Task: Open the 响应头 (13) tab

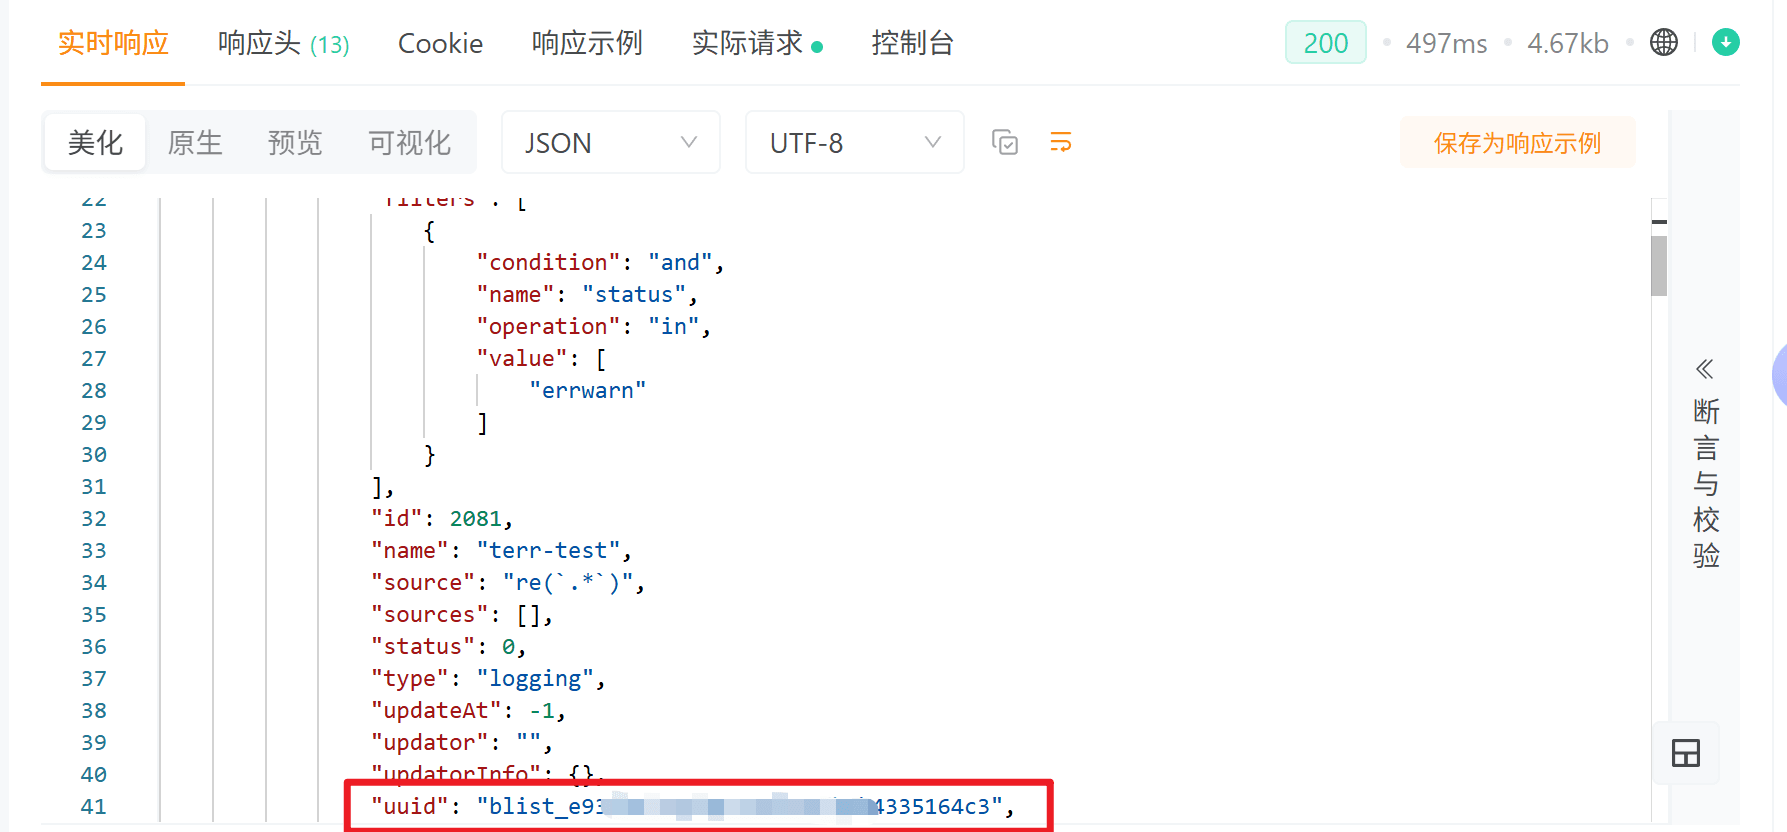Action: [x=284, y=43]
